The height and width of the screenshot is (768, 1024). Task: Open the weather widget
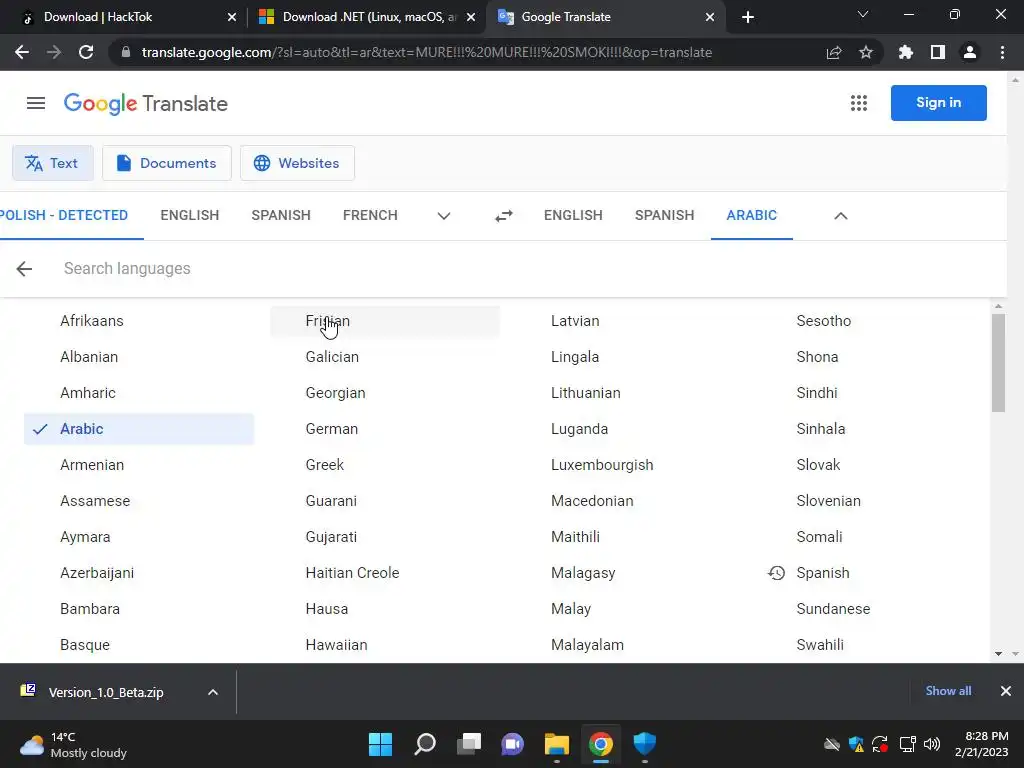point(73,744)
